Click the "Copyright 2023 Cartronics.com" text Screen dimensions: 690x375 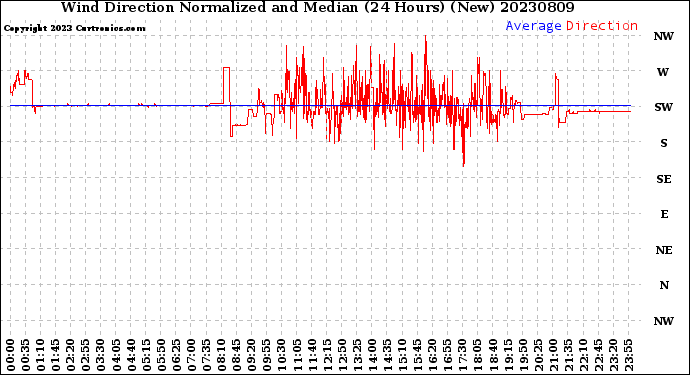pyautogui.click(x=74, y=28)
